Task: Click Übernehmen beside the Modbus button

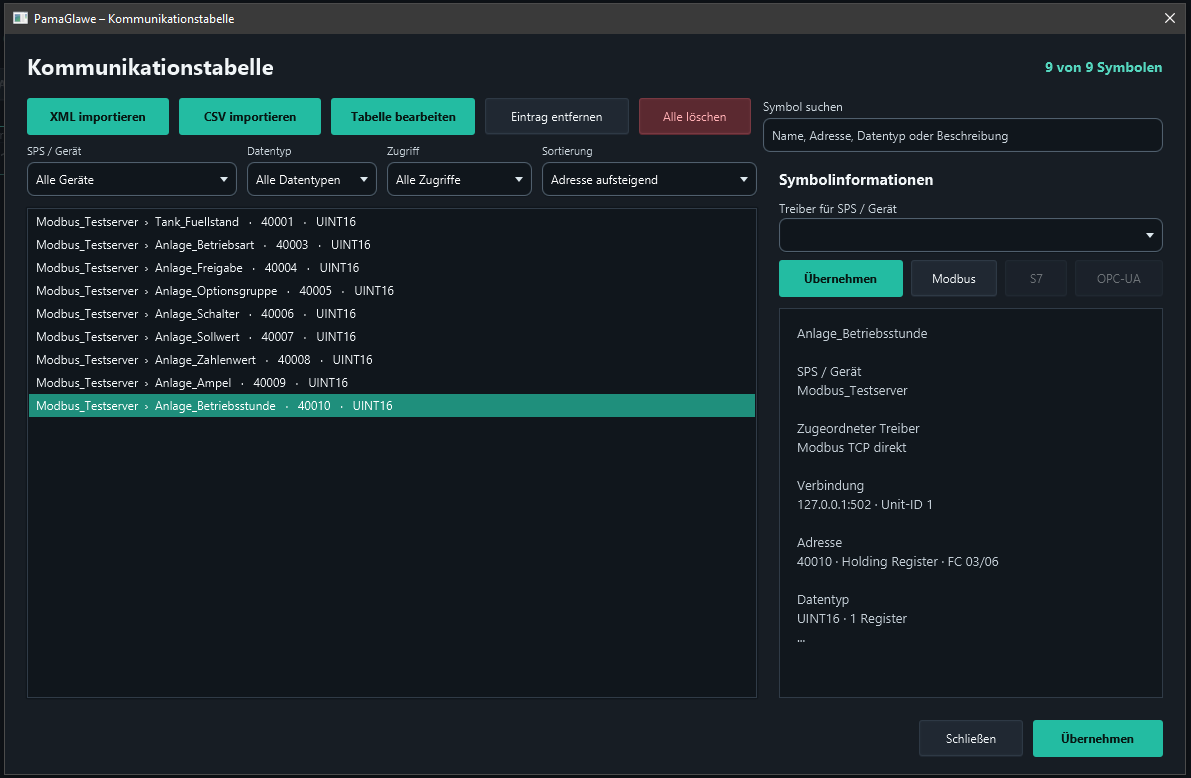Action: (x=841, y=278)
